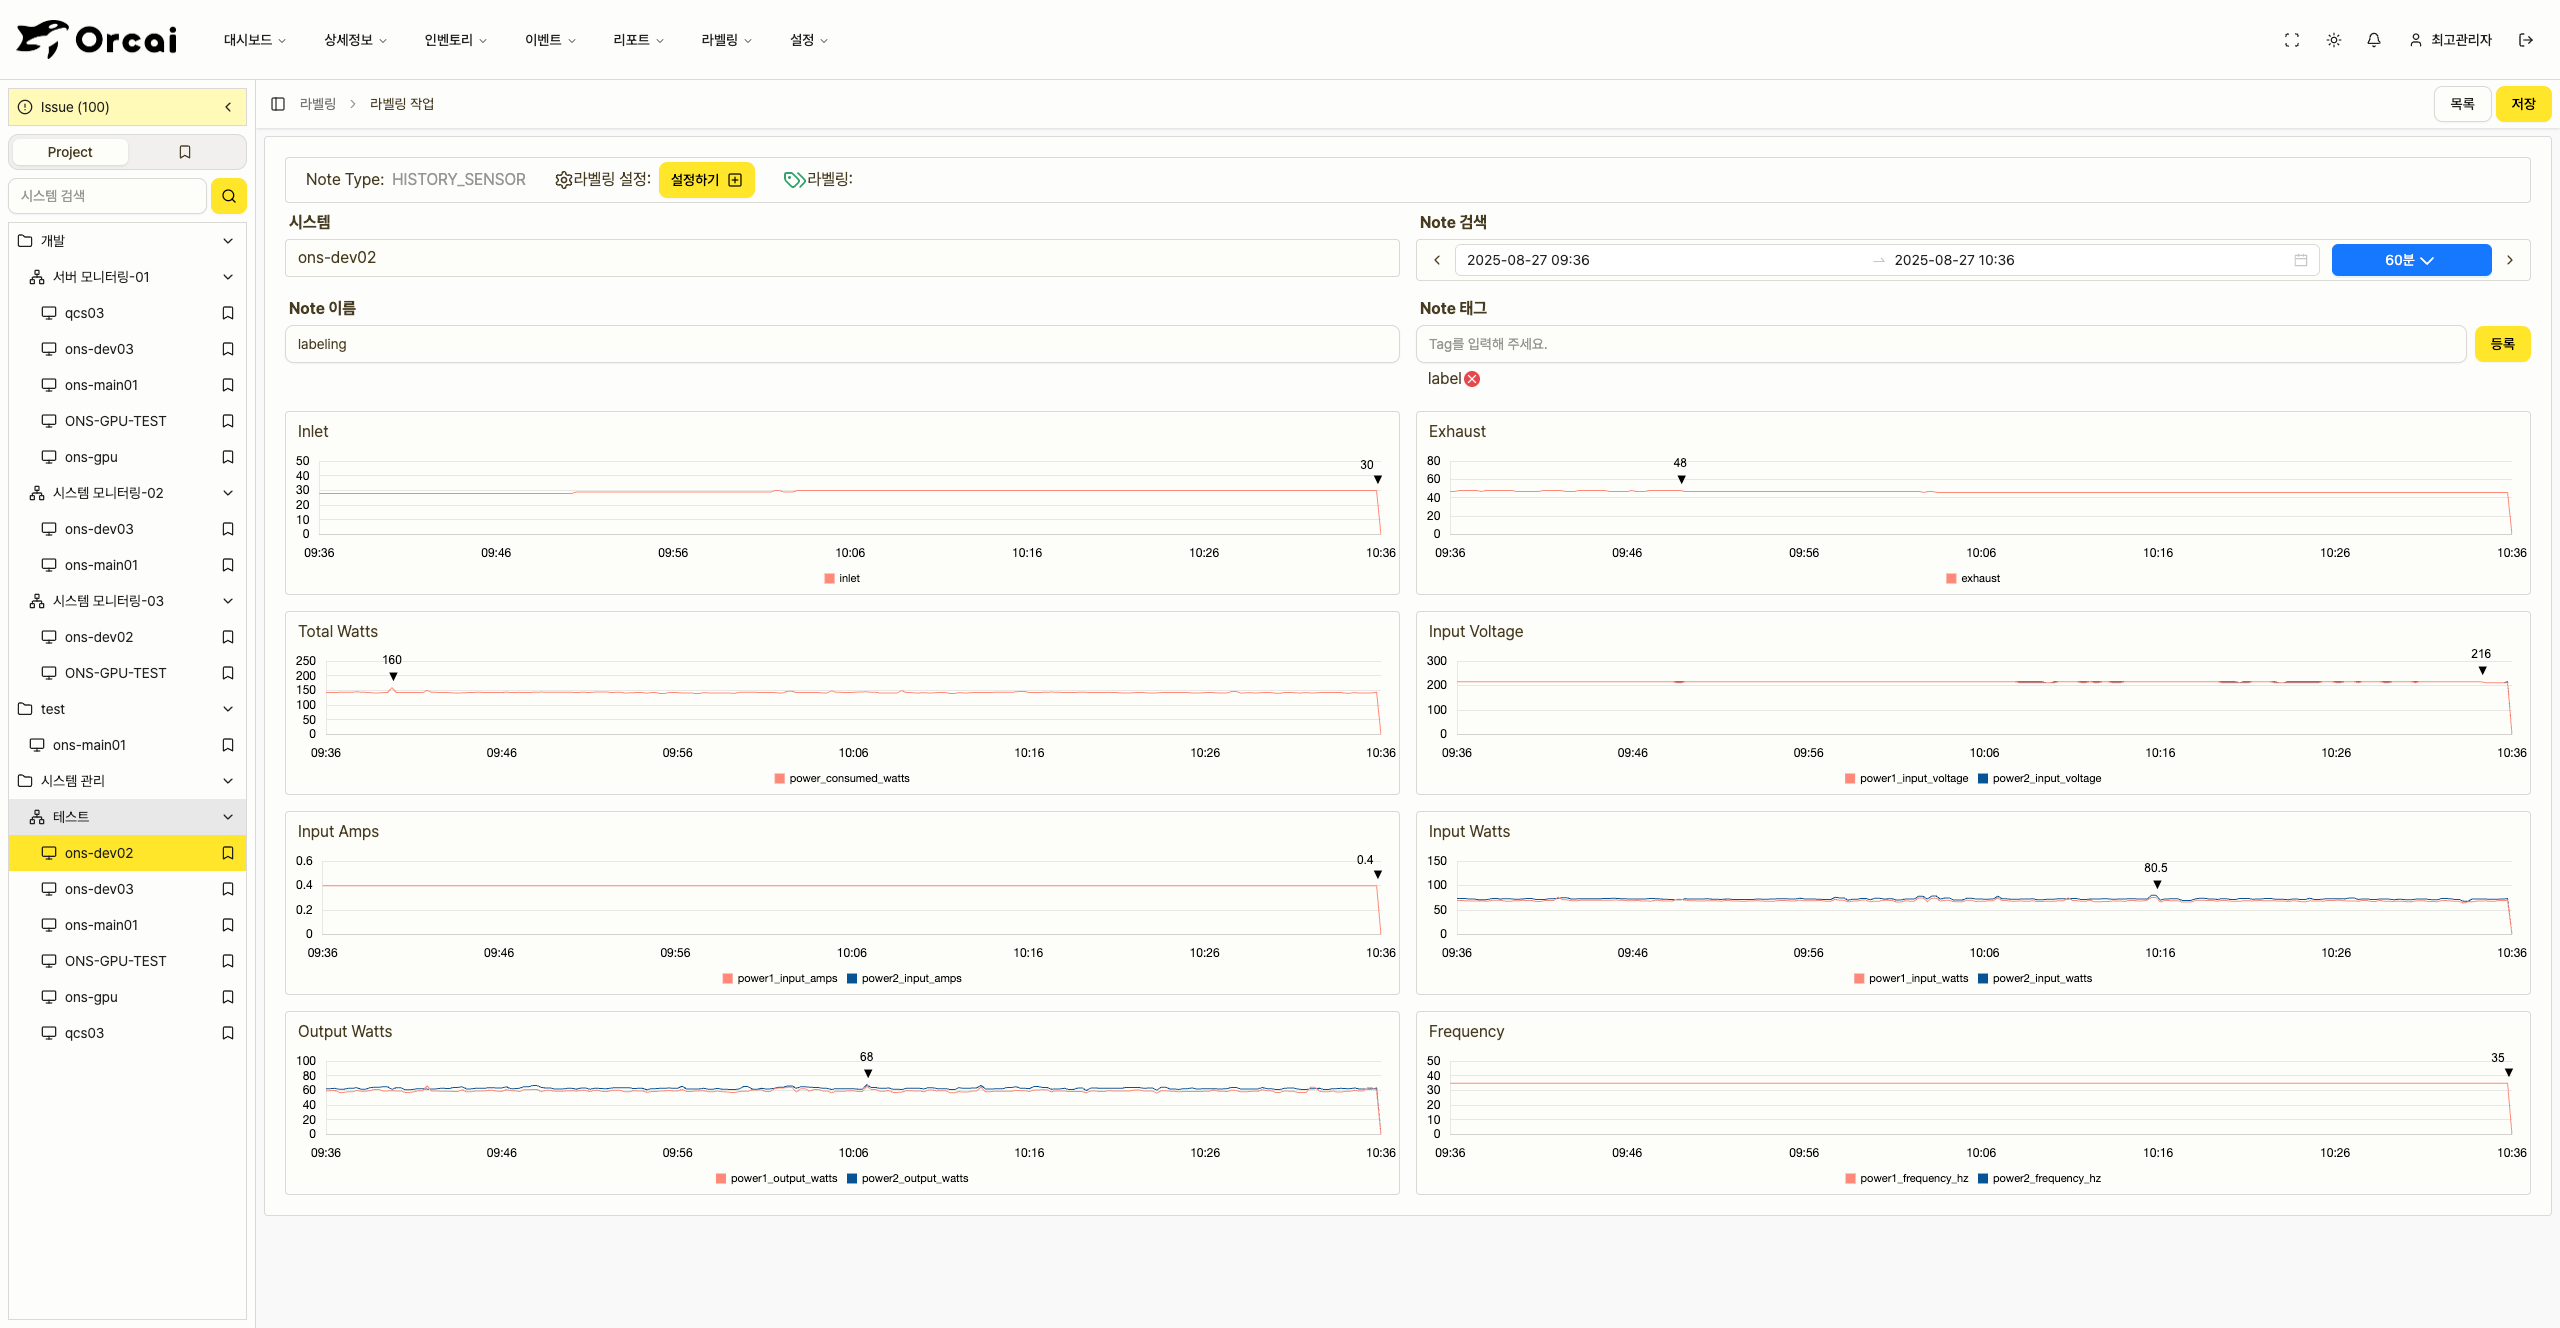
Task: Toggle sidebar panel icon beside breadcrumb
Action: pos(278,104)
